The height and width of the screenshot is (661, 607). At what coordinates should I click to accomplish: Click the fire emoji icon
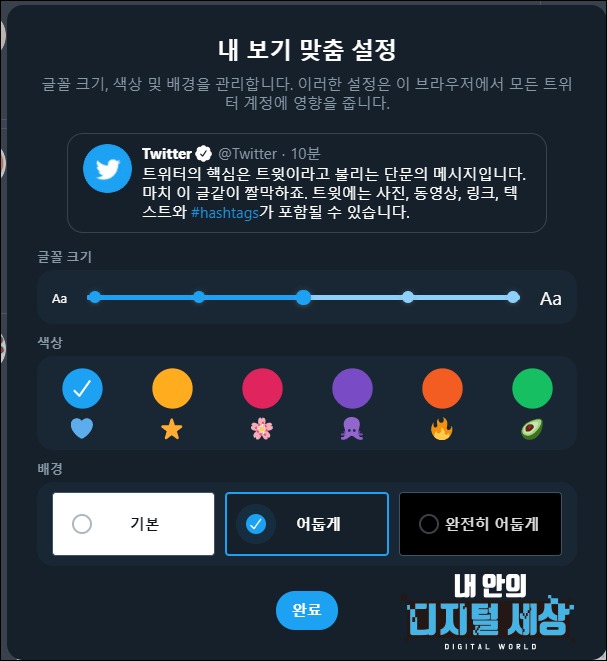pos(442,429)
